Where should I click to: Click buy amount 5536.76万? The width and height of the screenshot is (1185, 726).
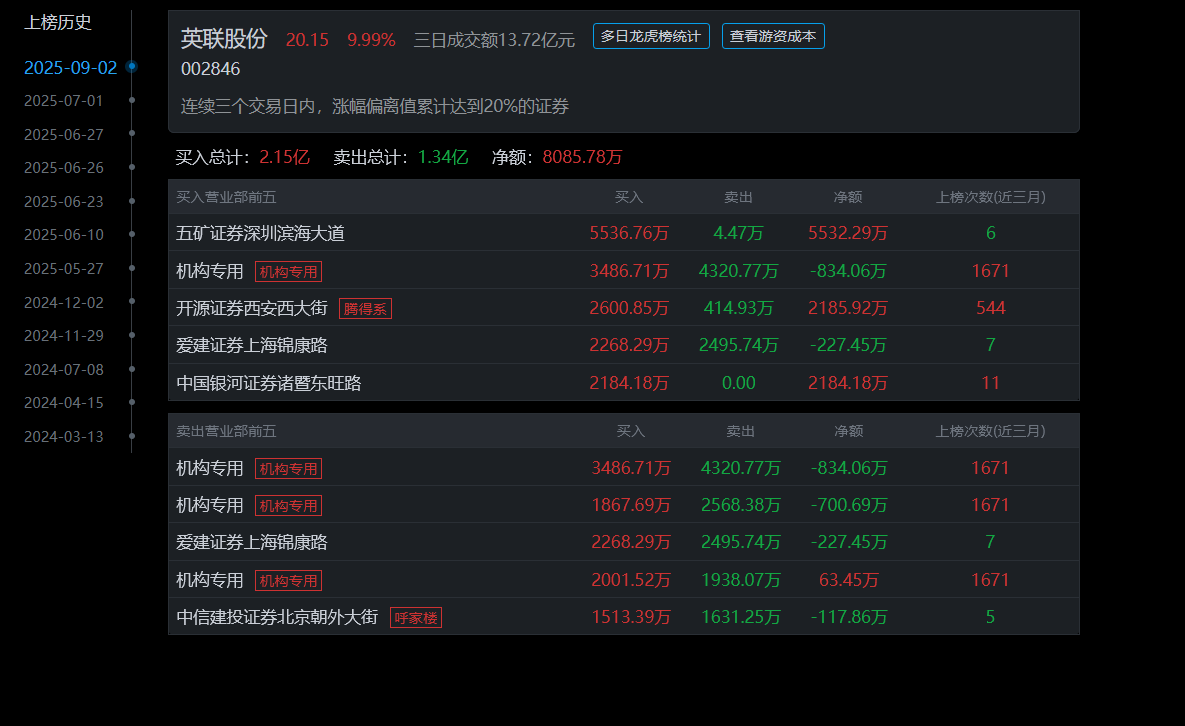coord(629,233)
